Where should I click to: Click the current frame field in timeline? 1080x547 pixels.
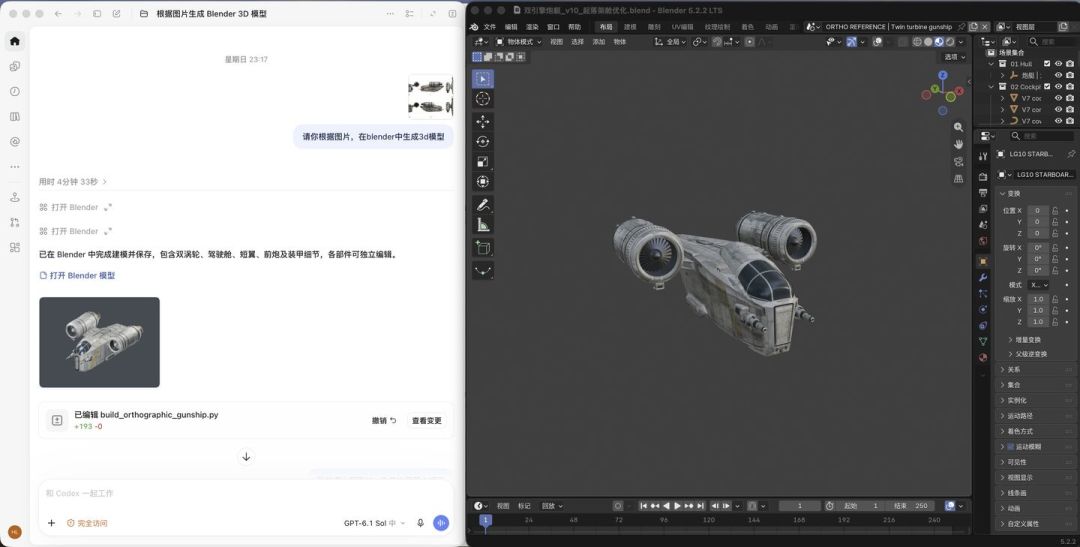point(800,506)
